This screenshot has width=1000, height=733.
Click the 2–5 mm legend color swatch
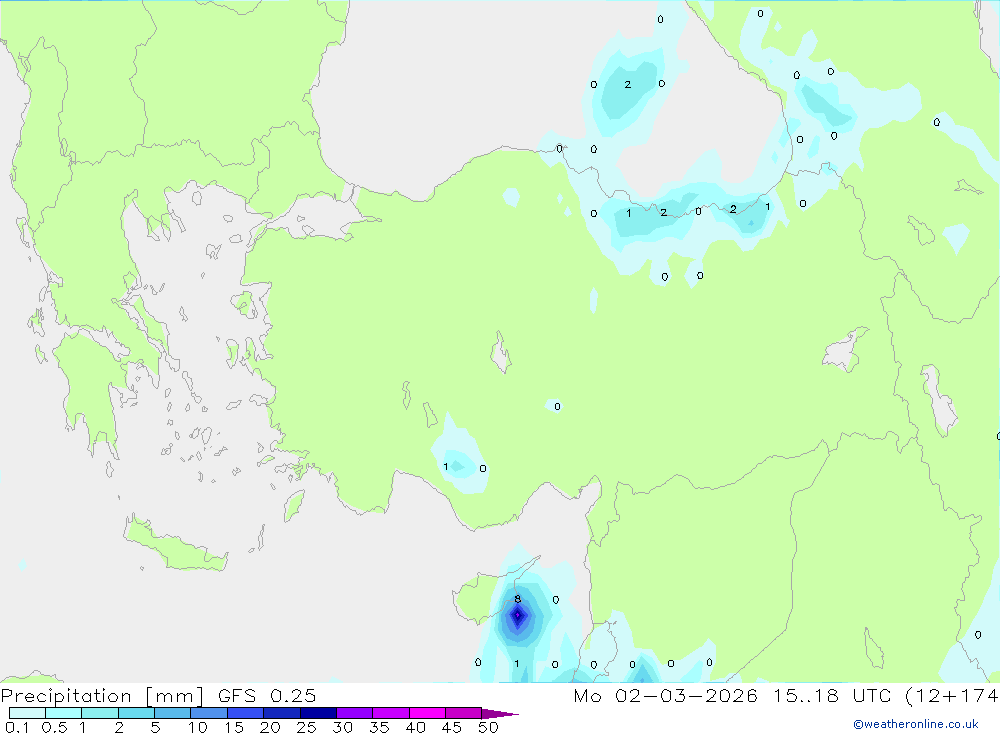click(136, 713)
